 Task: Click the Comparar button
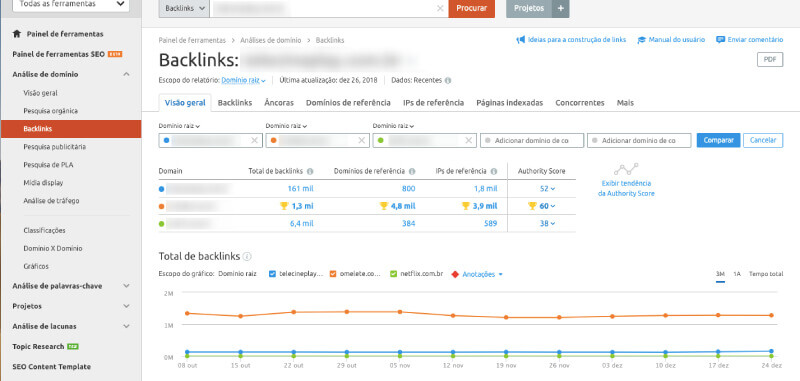pos(718,140)
